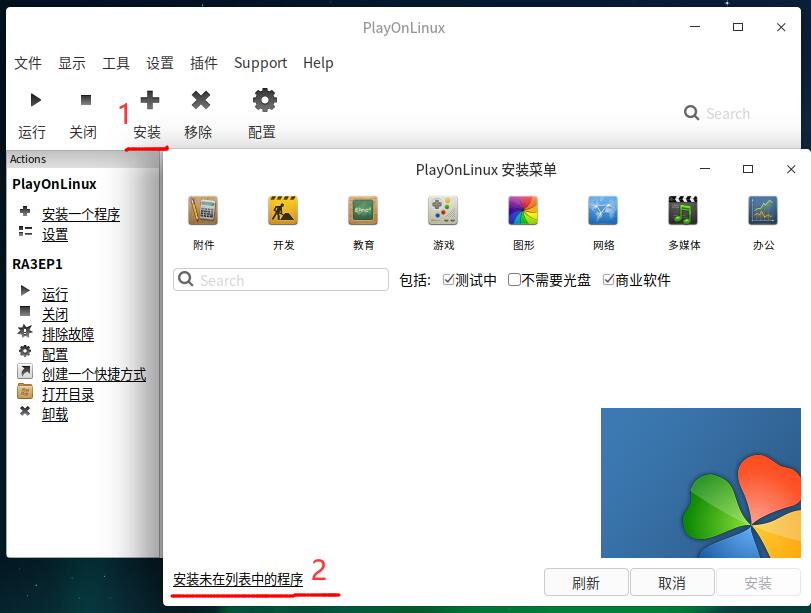This screenshot has width=811, height=613.
Task: Select the Multimedia (多媒体) category icon
Action: 683,211
